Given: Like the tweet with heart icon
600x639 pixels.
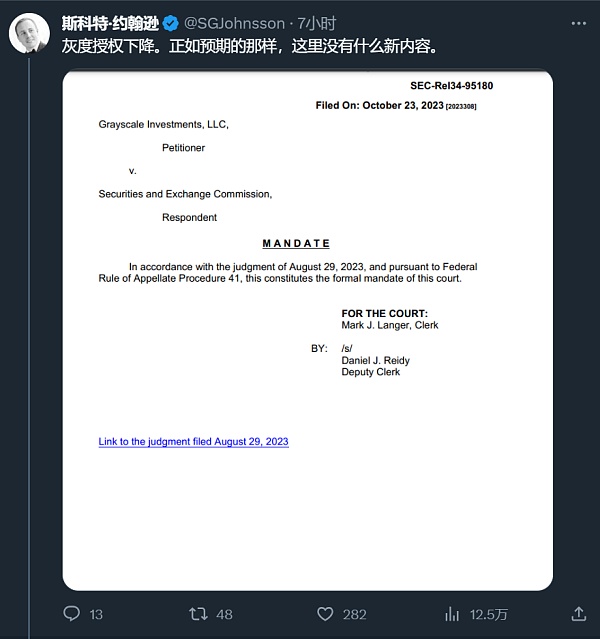Looking at the screenshot, I should [325, 614].
